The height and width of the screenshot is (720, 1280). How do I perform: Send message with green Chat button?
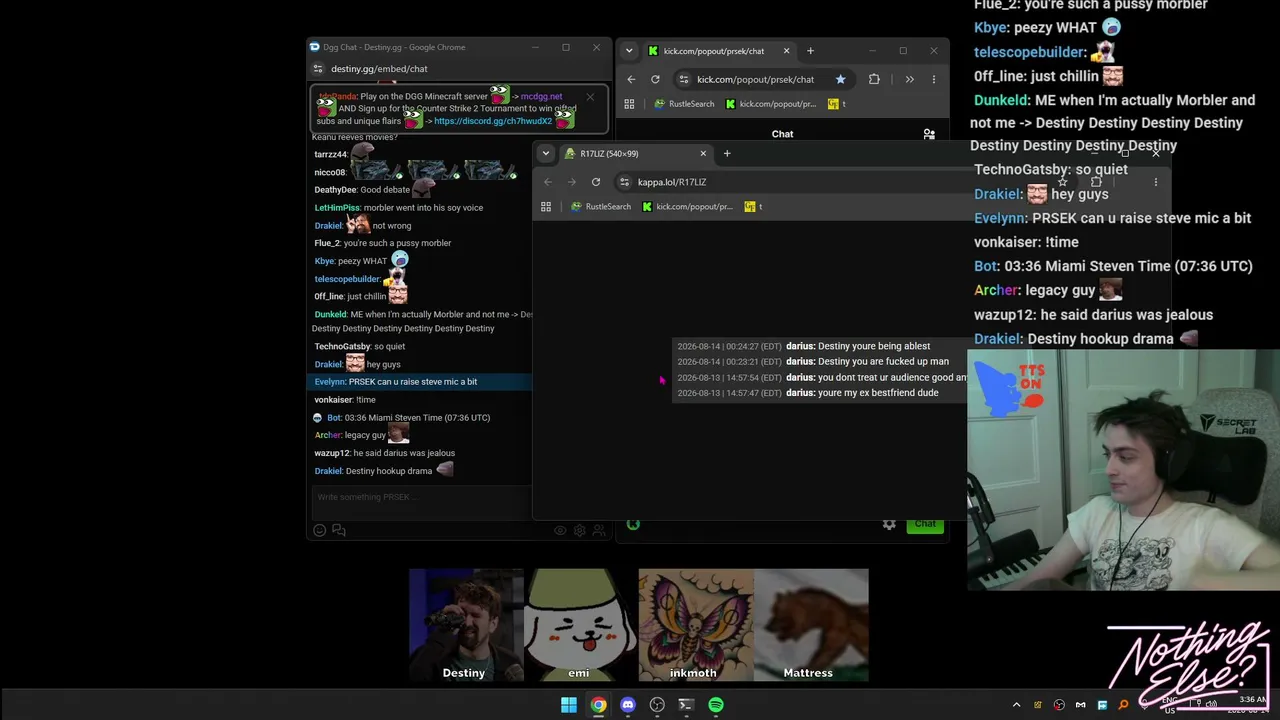coord(925,523)
